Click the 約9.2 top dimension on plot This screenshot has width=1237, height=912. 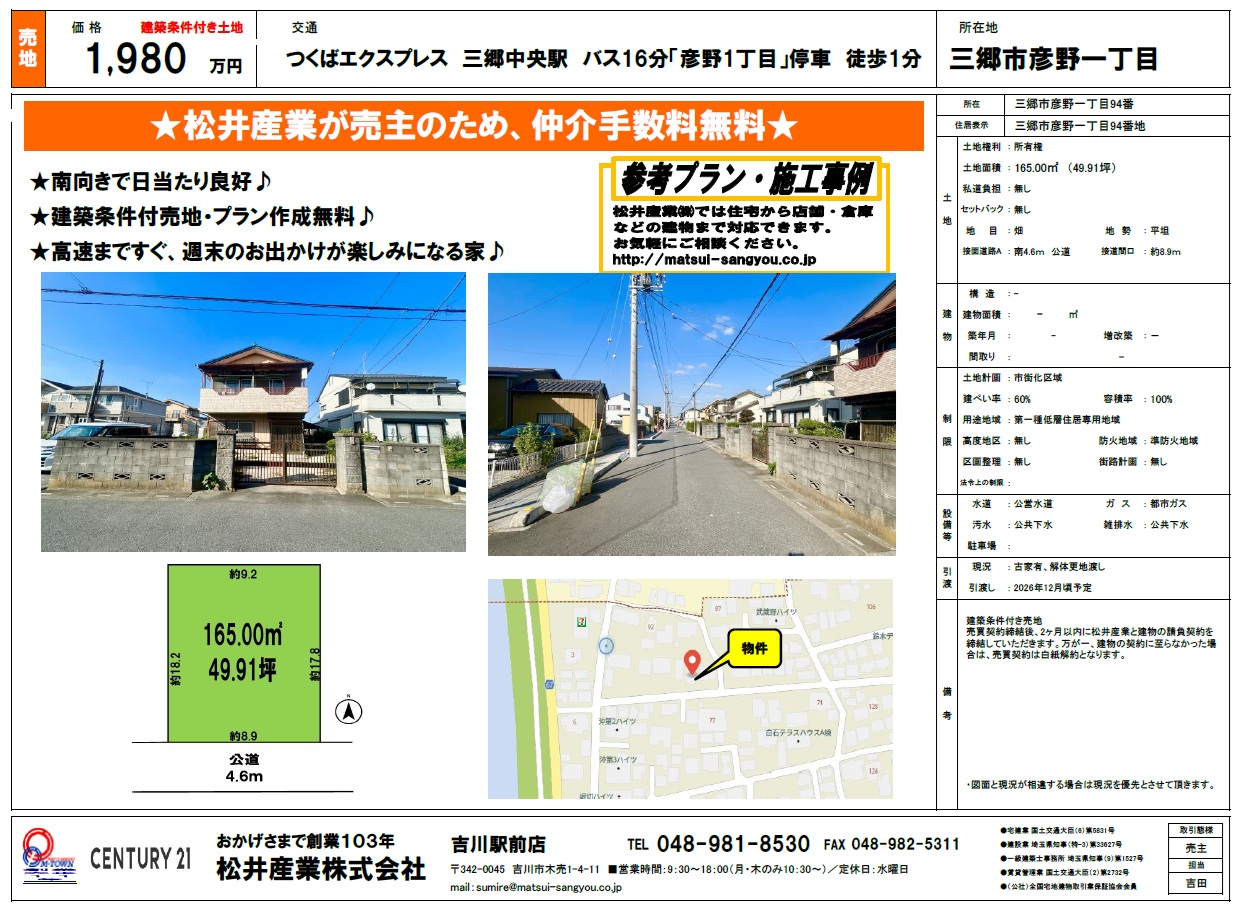(x=244, y=574)
